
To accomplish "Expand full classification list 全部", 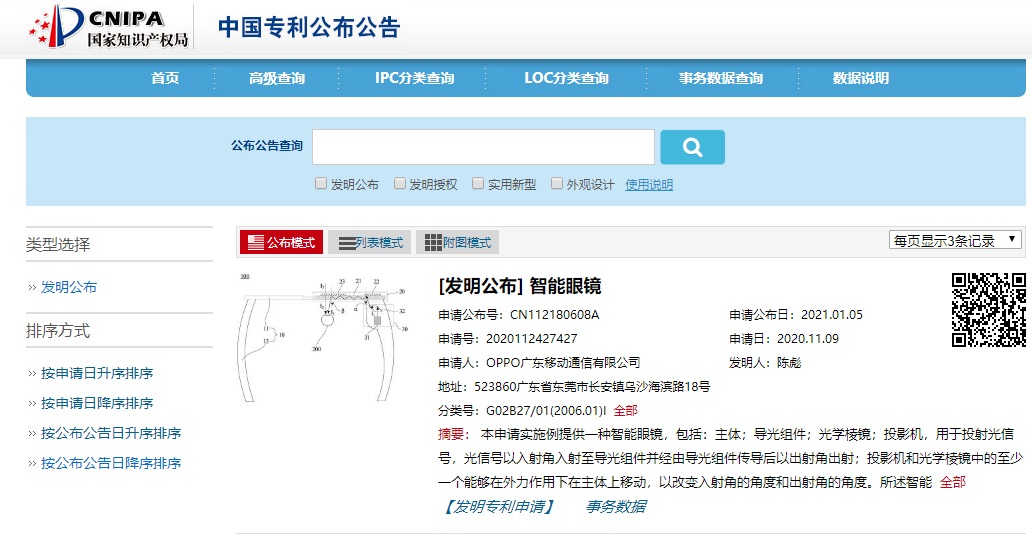I will pos(625,410).
